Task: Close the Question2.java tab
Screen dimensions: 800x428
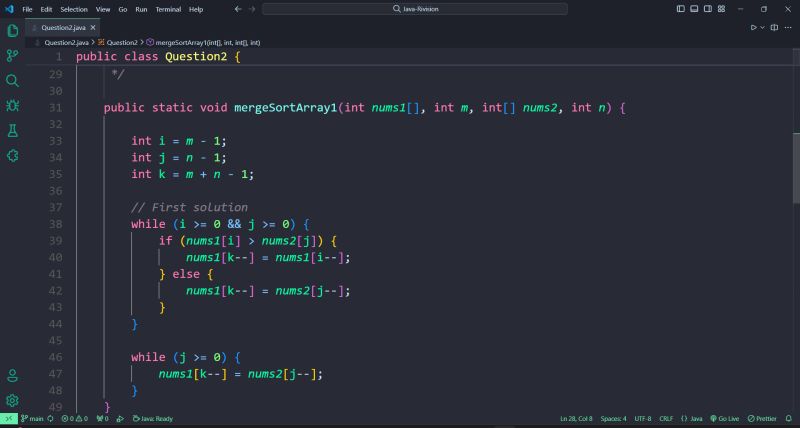Action: coord(93,28)
